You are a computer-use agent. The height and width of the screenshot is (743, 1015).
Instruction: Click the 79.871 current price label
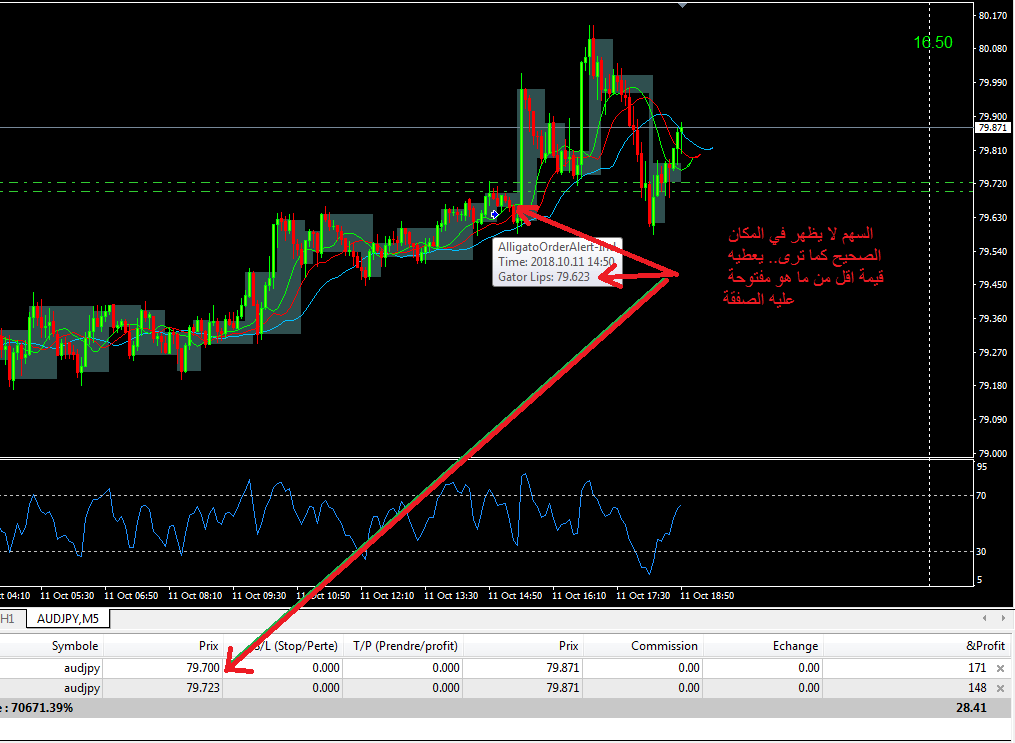[993, 128]
